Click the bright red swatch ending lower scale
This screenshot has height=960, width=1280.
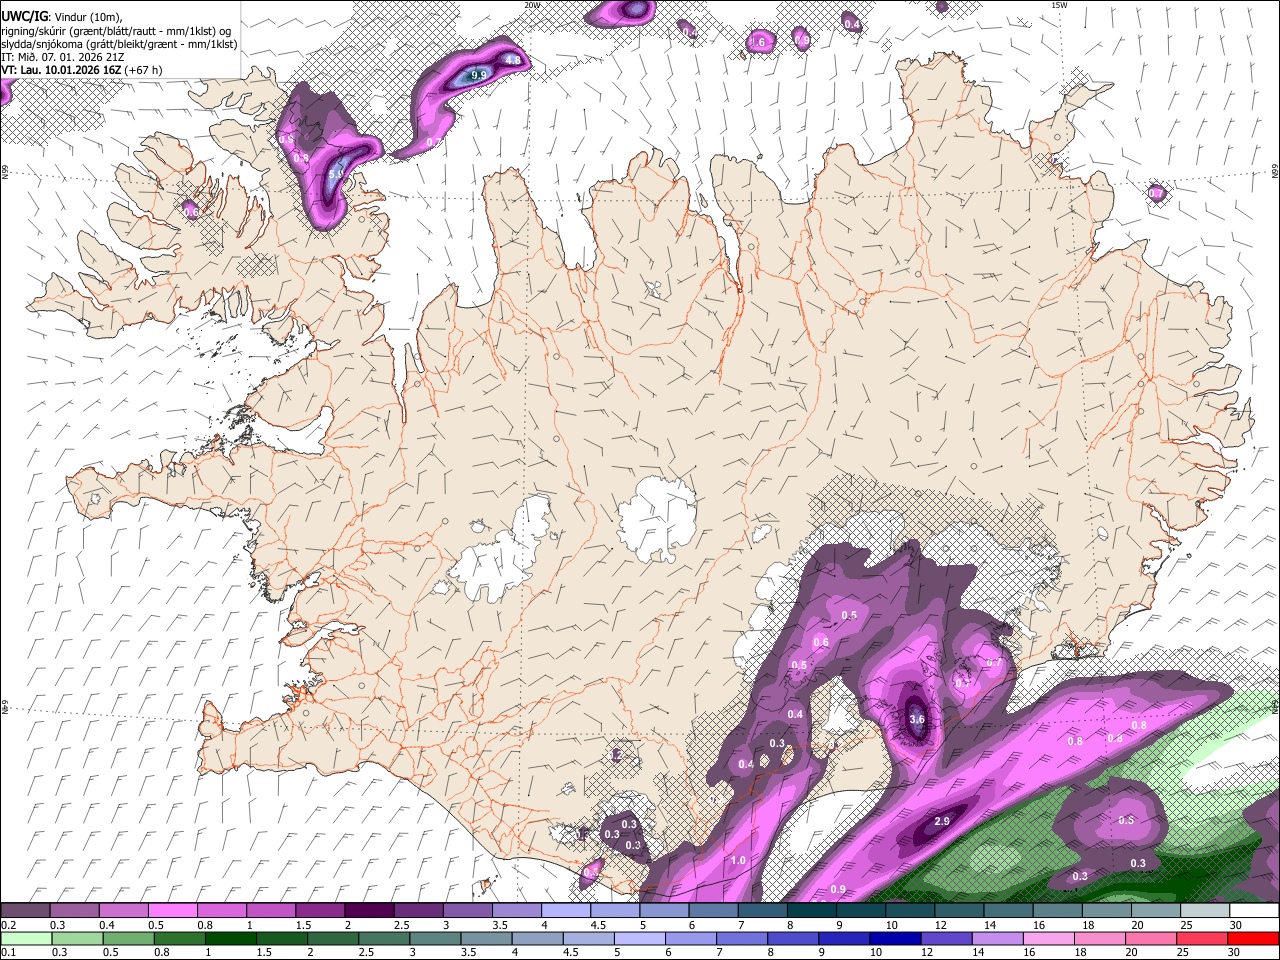coord(1253,939)
